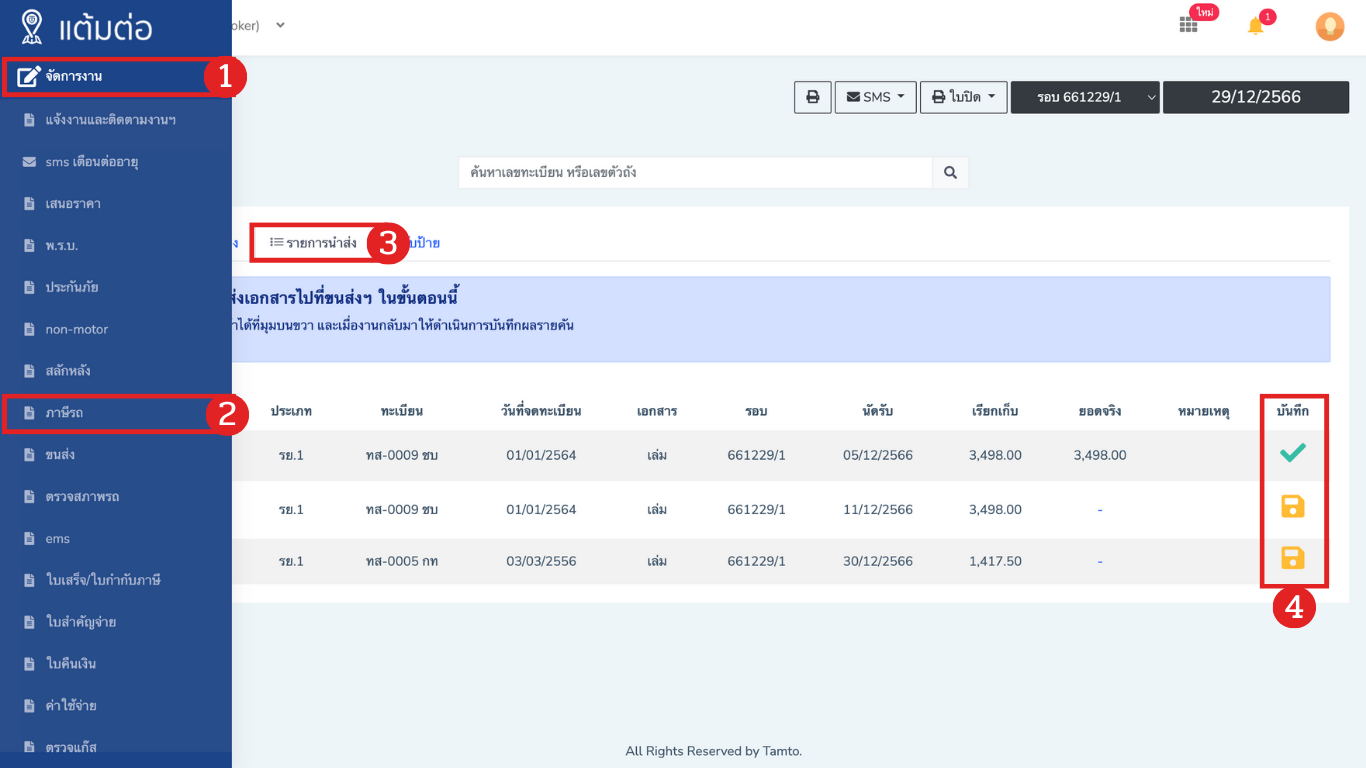The width and height of the screenshot is (1366, 768).
Task: Click the ทะเบียน column header
Action: click(x=402, y=411)
